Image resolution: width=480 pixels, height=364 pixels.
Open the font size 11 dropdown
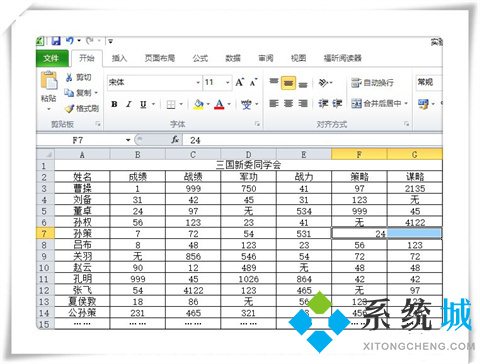[228, 82]
